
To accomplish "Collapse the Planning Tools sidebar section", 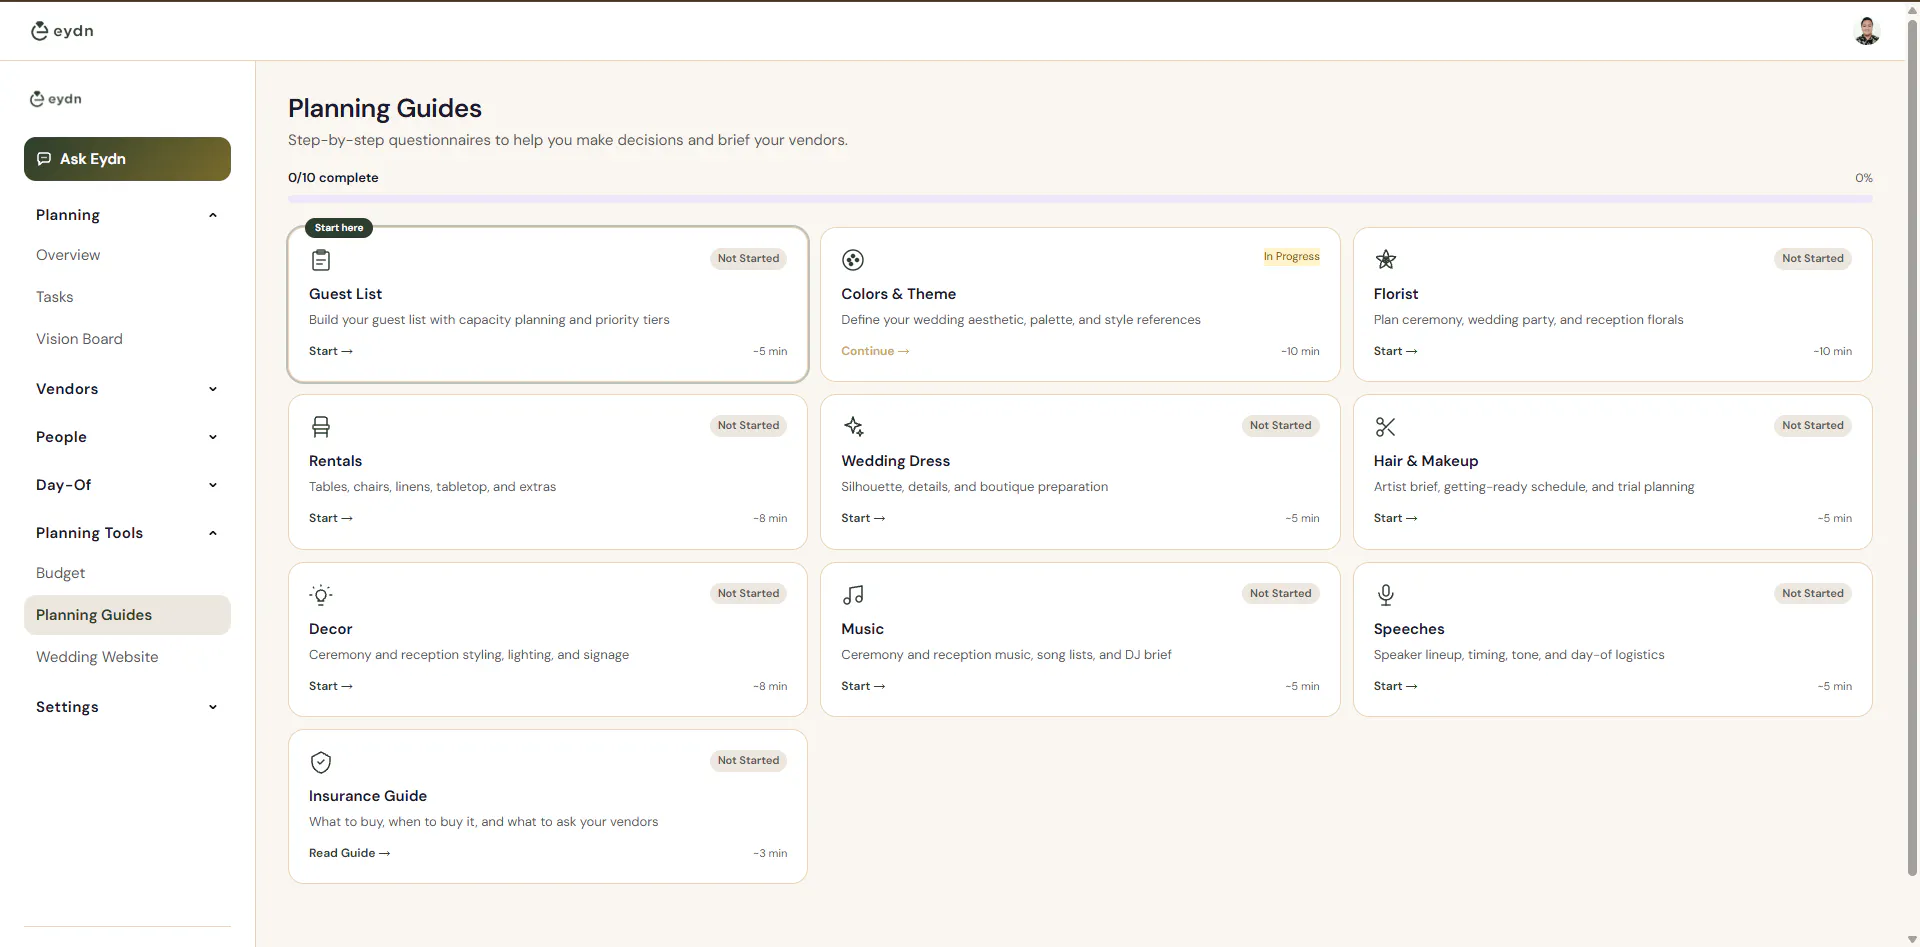I will point(127,533).
